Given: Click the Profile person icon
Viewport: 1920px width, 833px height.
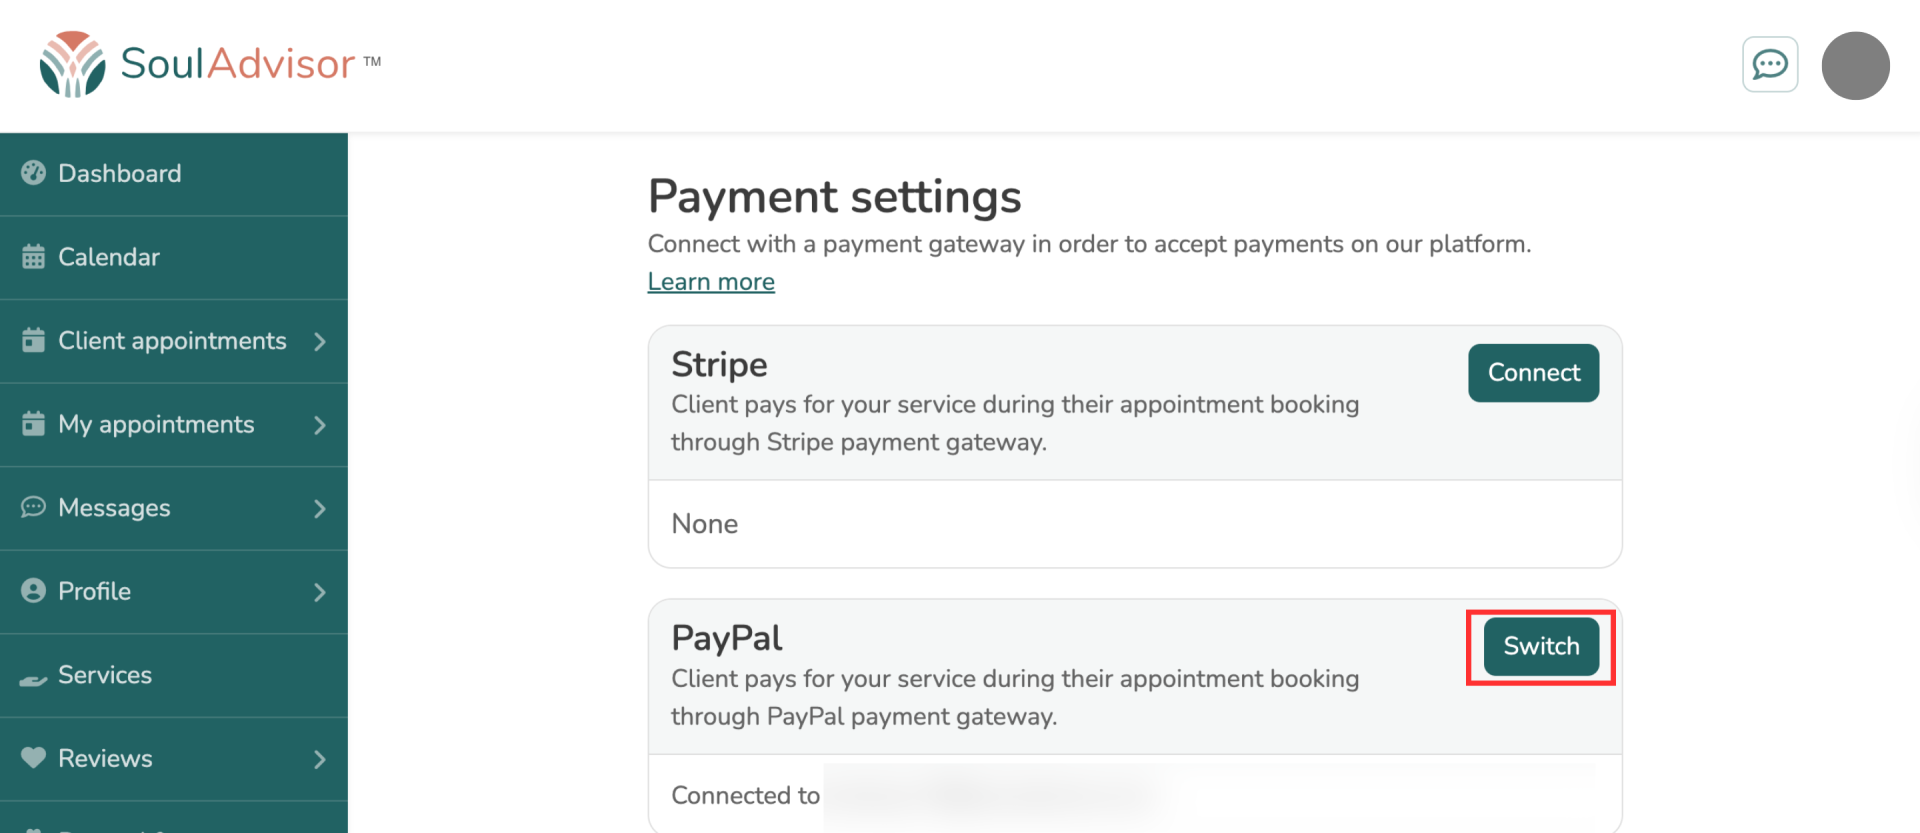Looking at the screenshot, I should (x=33, y=591).
